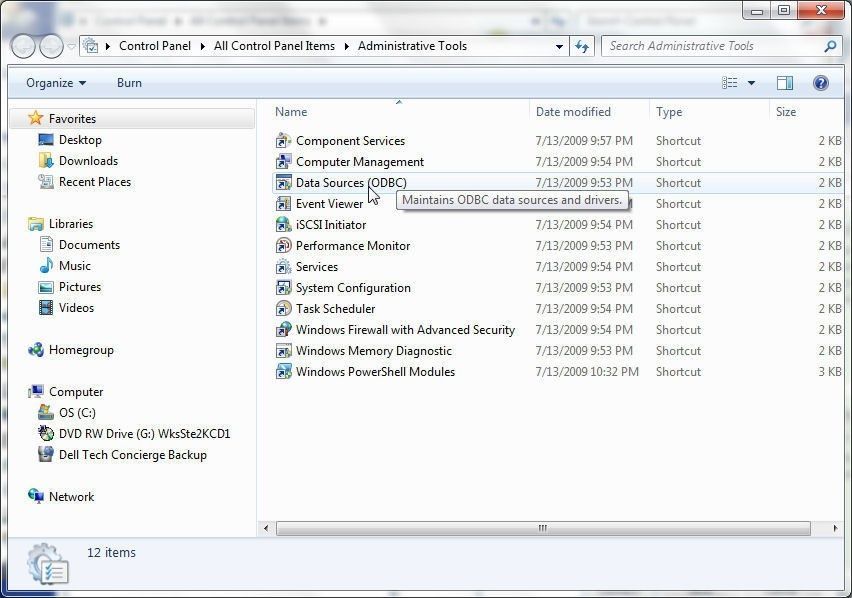Select Windows Firewall with Advanced Security icon
This screenshot has width=852, height=598.
283,330
